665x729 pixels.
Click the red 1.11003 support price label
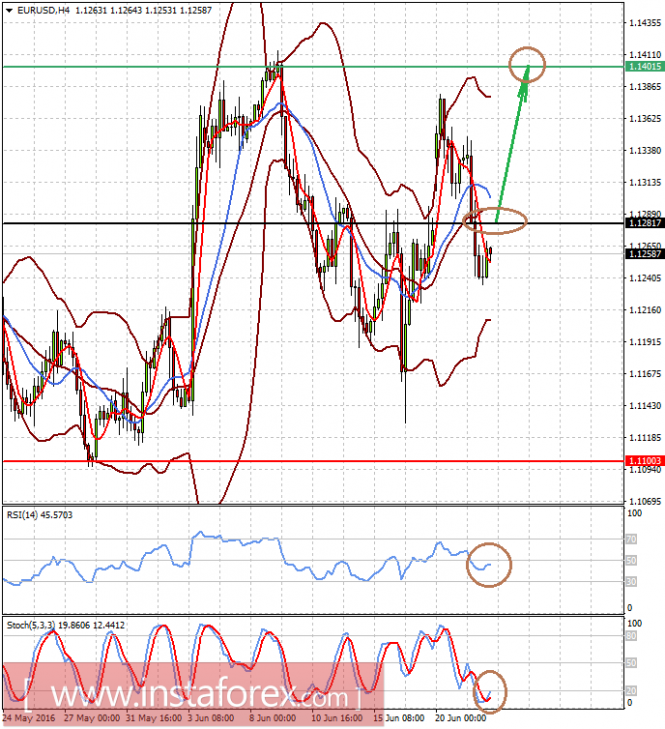(x=645, y=461)
